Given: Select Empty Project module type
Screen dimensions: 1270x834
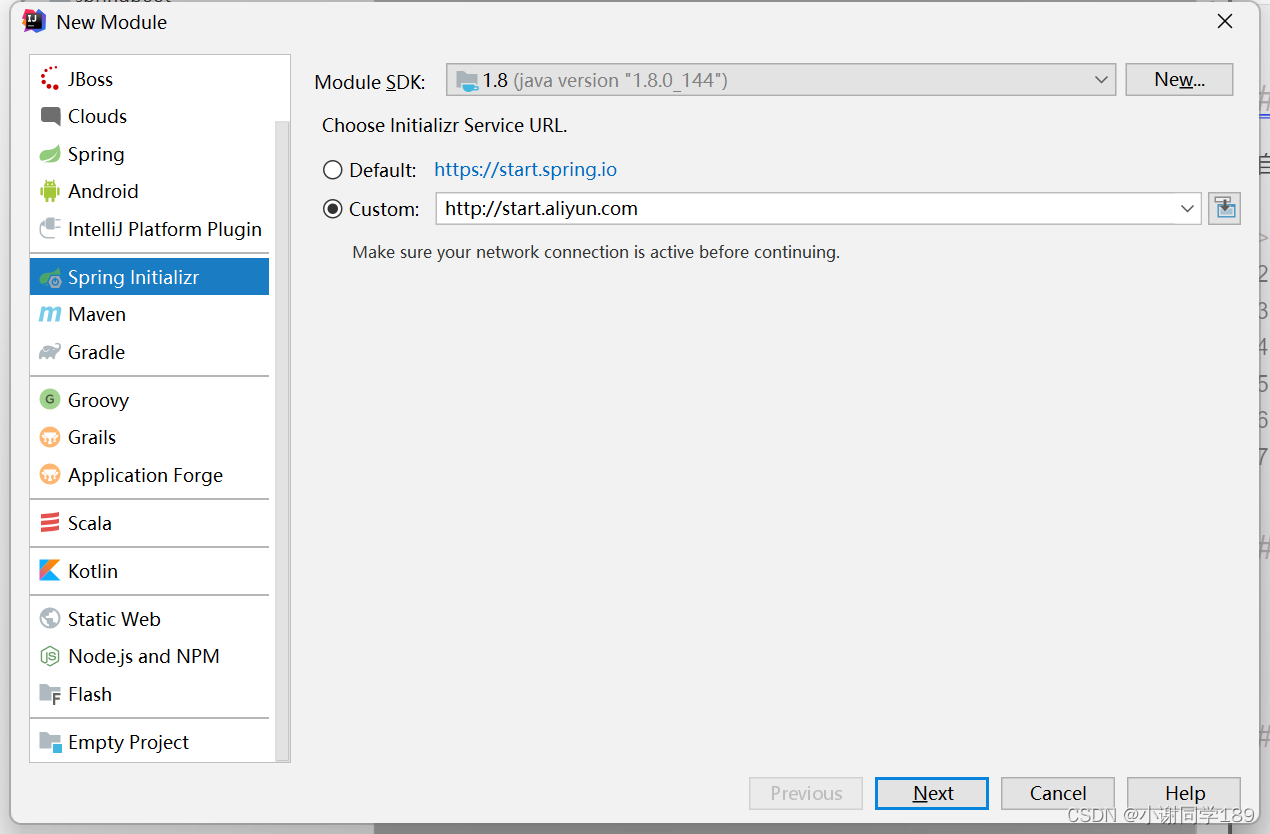Looking at the screenshot, I should pos(150,742).
